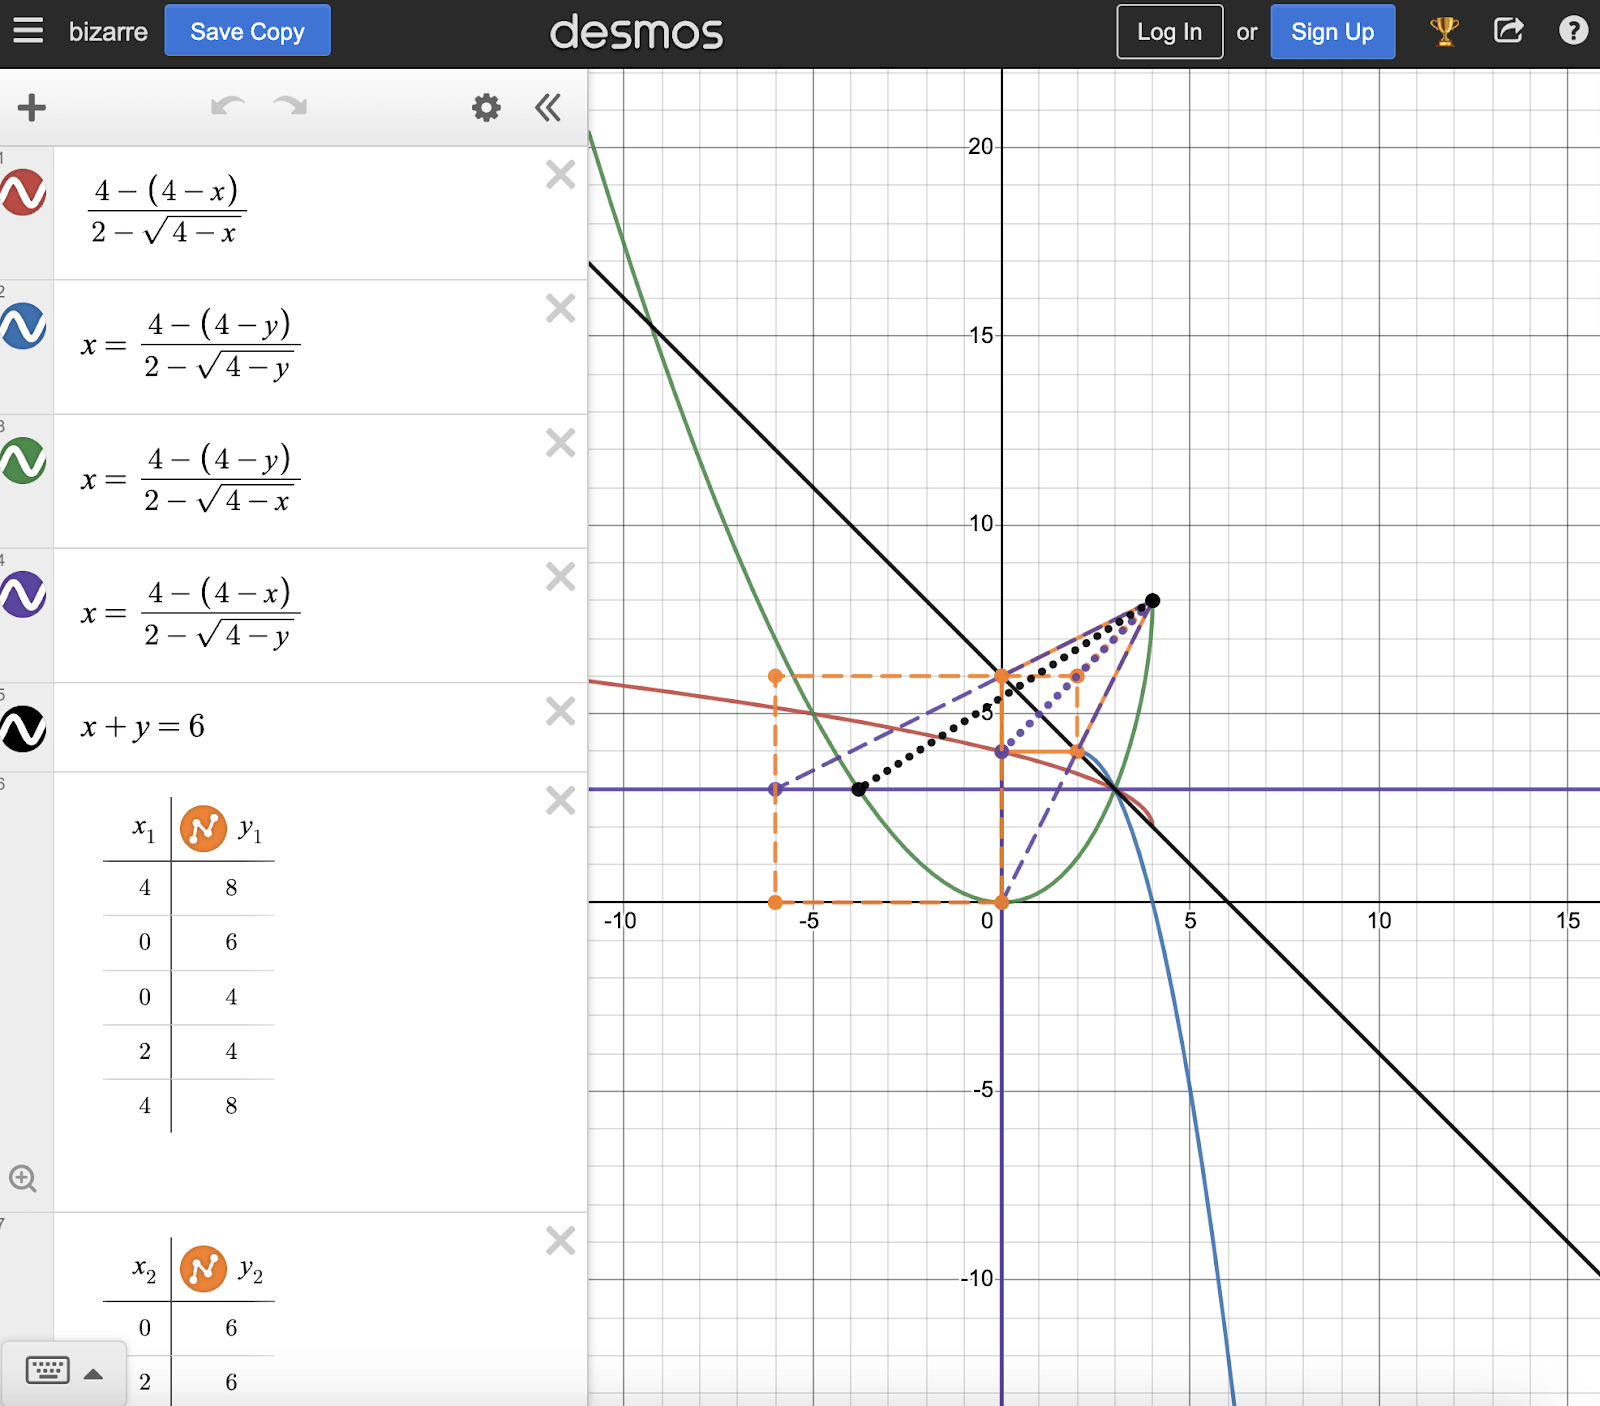Click the share graph icon
The height and width of the screenshot is (1406, 1600).
(1508, 31)
